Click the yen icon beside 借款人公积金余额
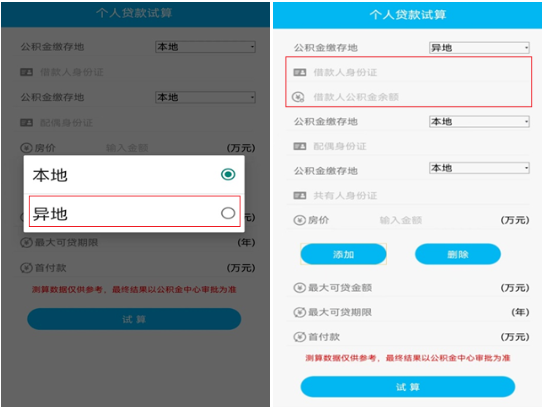Screen dimensions: 542x408 pos(298,97)
